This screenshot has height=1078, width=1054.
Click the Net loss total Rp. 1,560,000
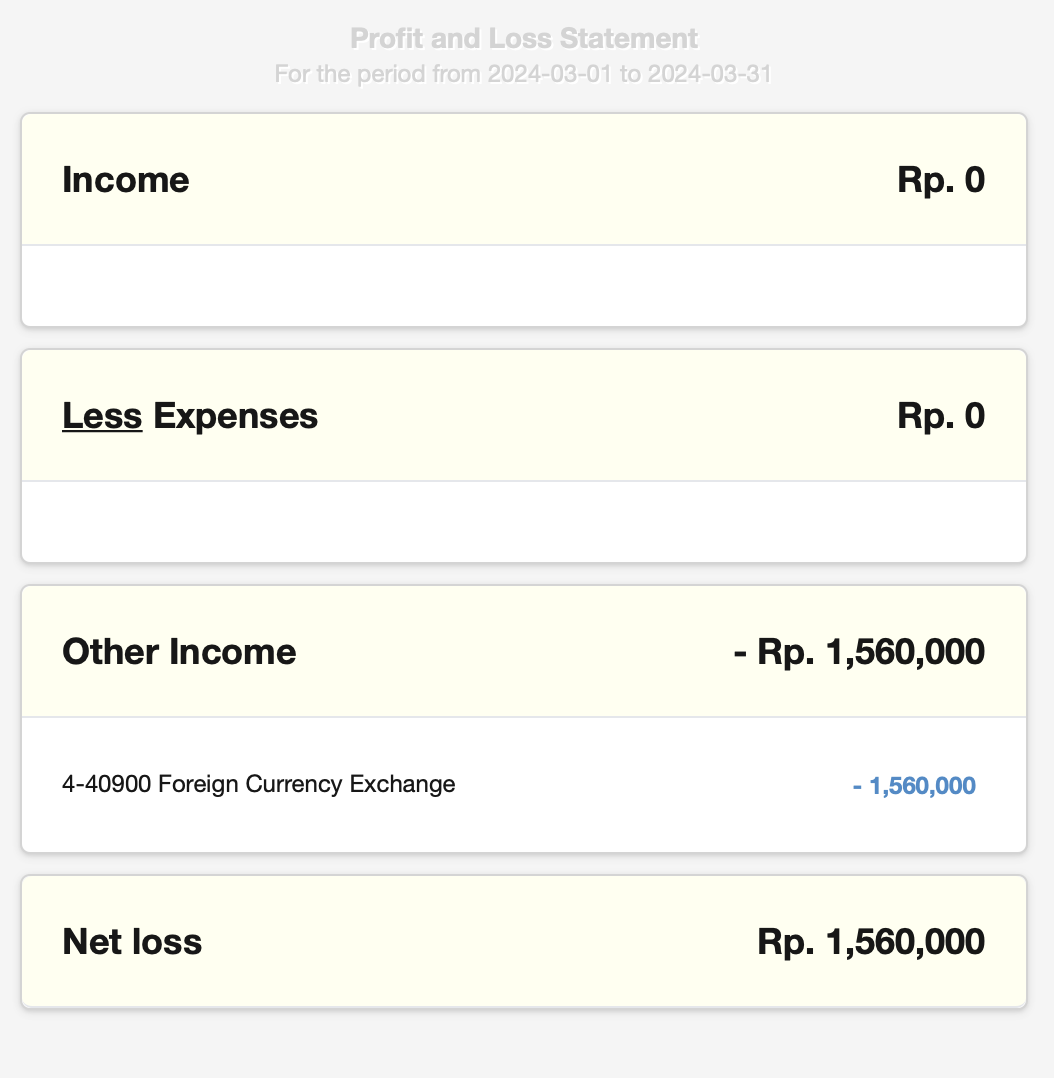[x=870, y=941]
